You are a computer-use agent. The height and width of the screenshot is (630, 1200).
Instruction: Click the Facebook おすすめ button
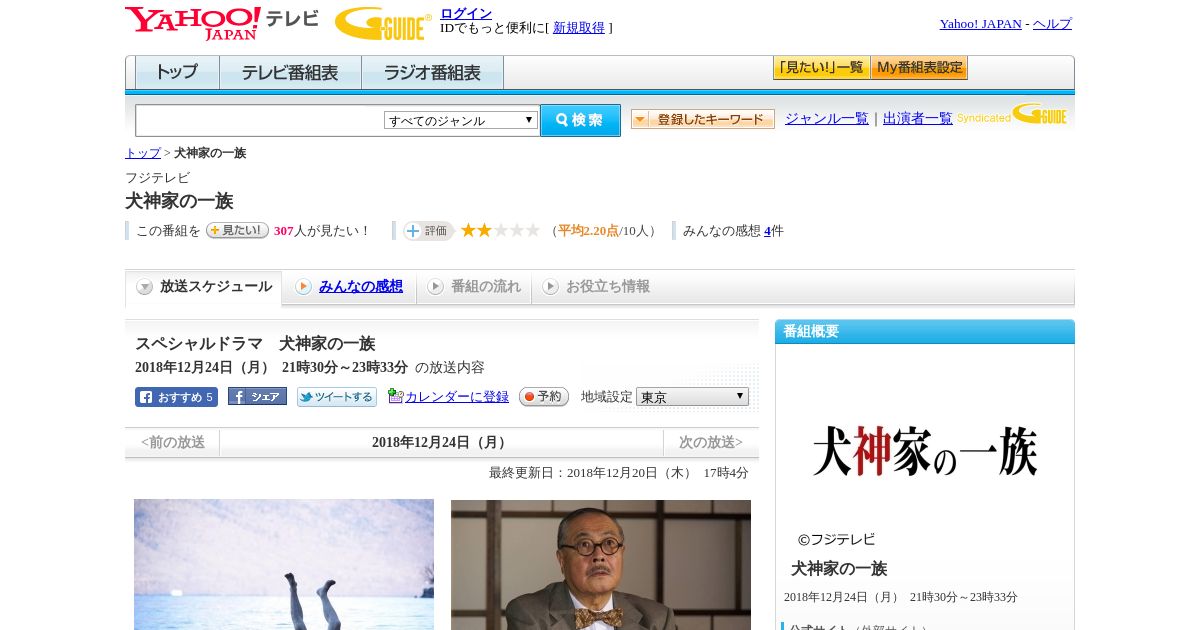(x=176, y=397)
